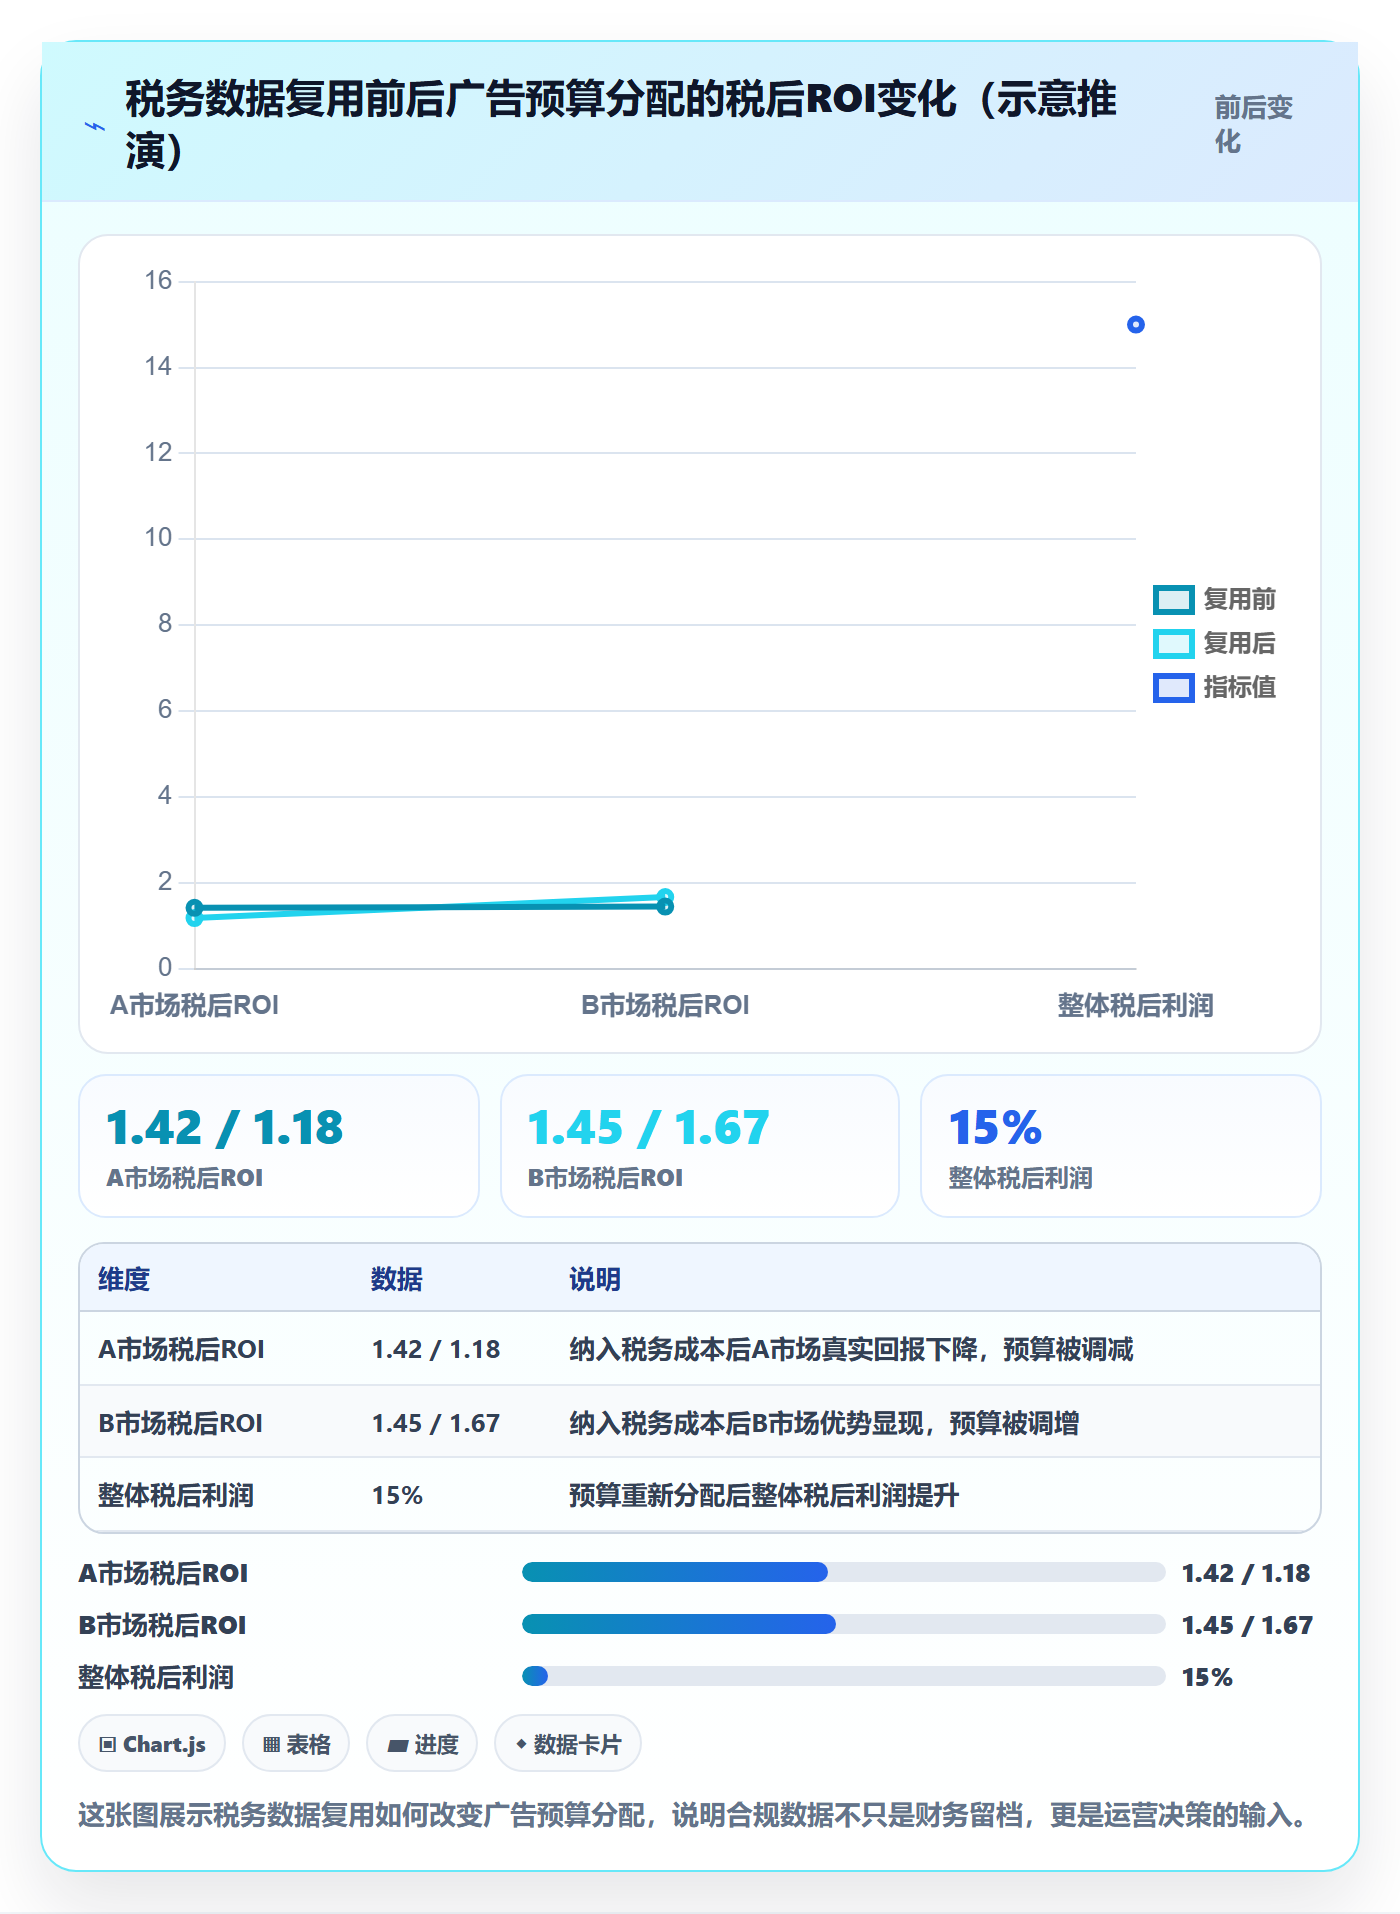Screen dimensions: 1400x1914
Task: Toggle the 复用后 legend series
Action: click(x=1214, y=643)
